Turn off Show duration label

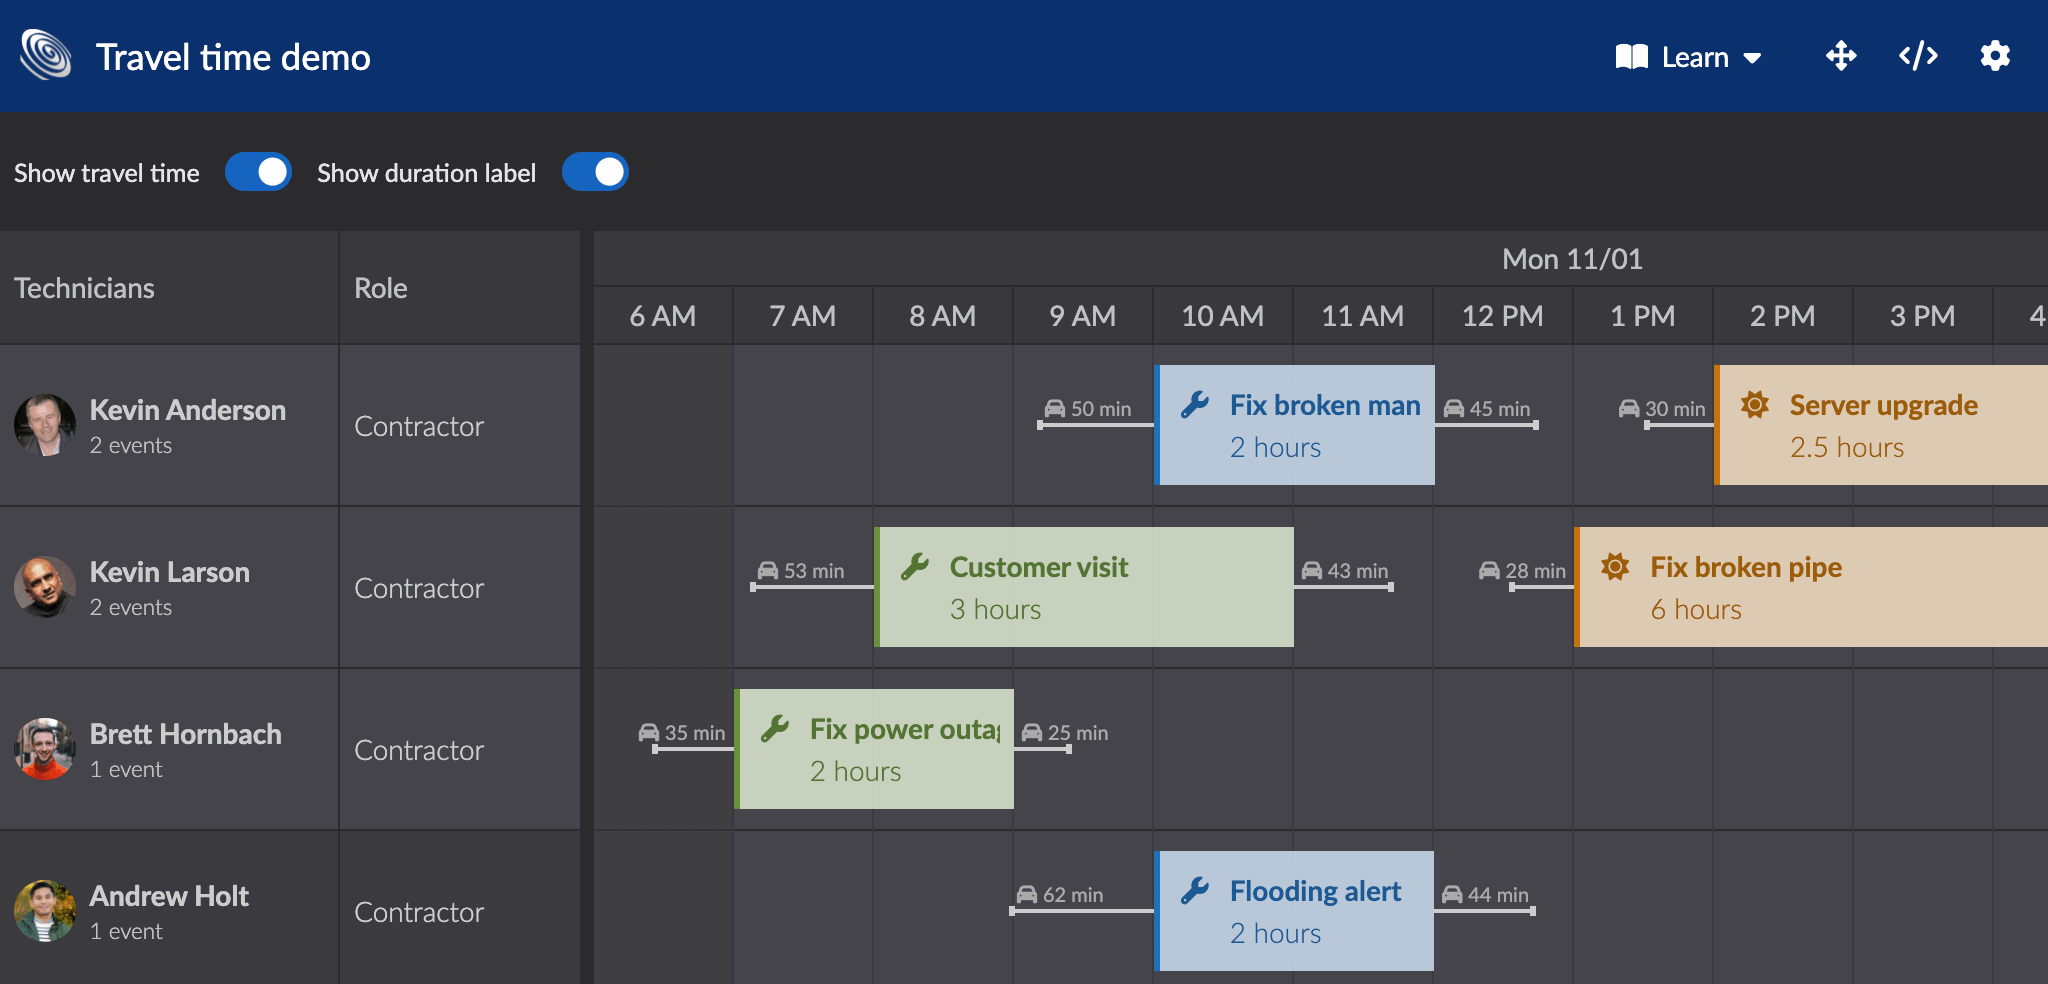click(x=596, y=172)
